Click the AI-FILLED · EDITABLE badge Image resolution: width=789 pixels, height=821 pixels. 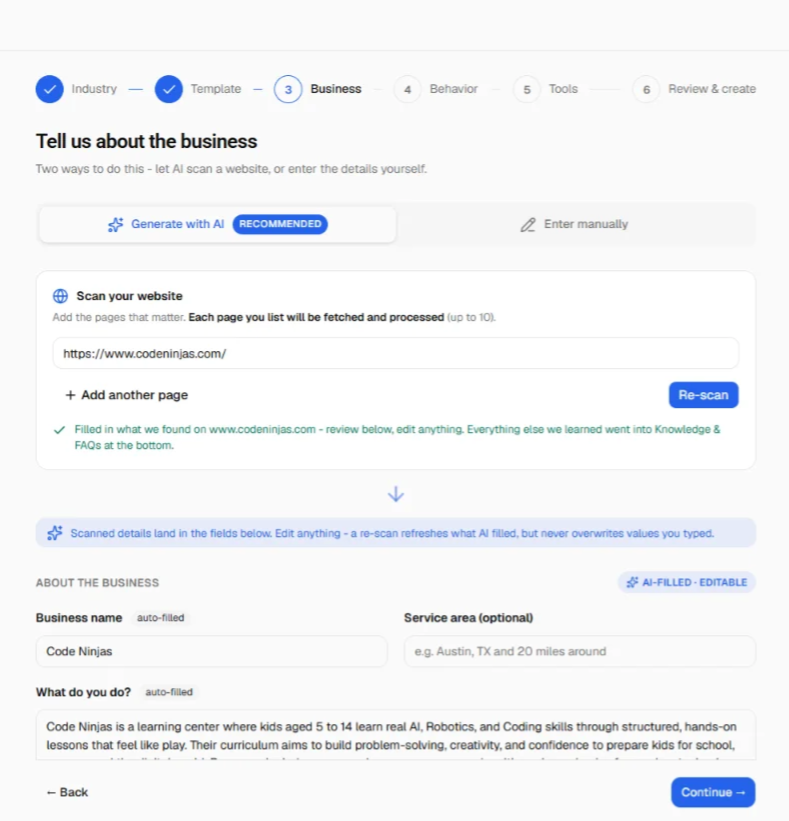click(x=687, y=582)
